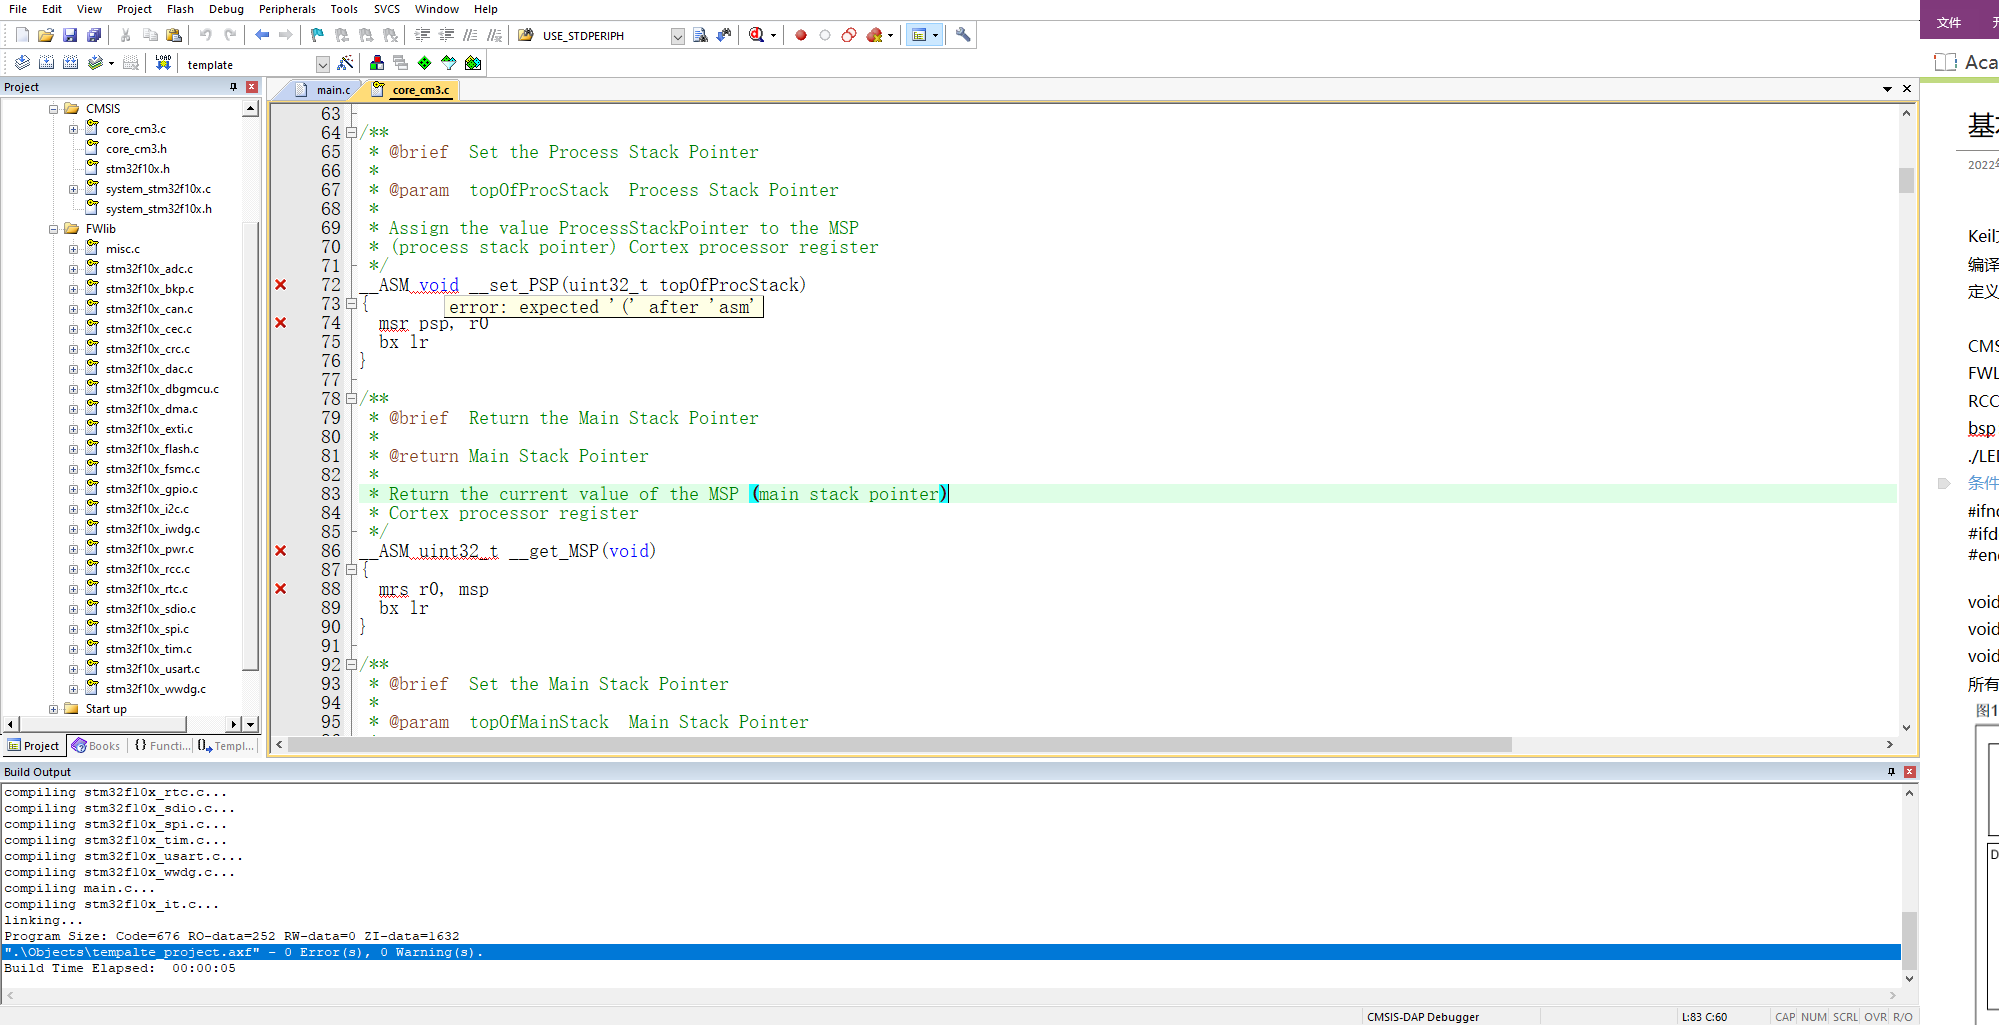This screenshot has width=1999, height=1025.
Task: Insert a breakpoint with the red dot icon
Action: (801, 35)
